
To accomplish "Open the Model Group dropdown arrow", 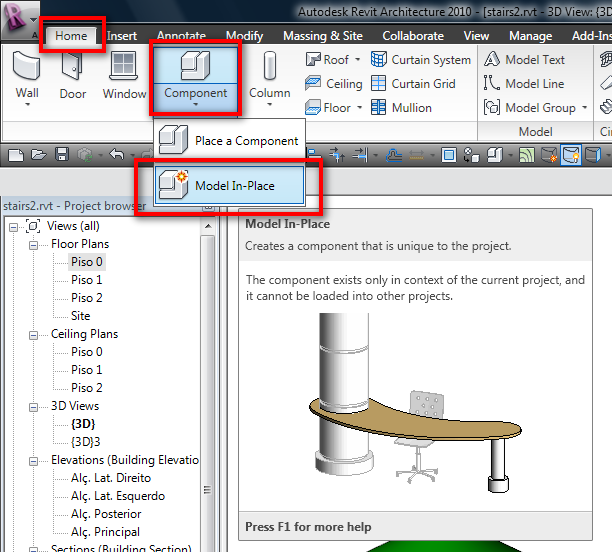I will [x=584, y=107].
